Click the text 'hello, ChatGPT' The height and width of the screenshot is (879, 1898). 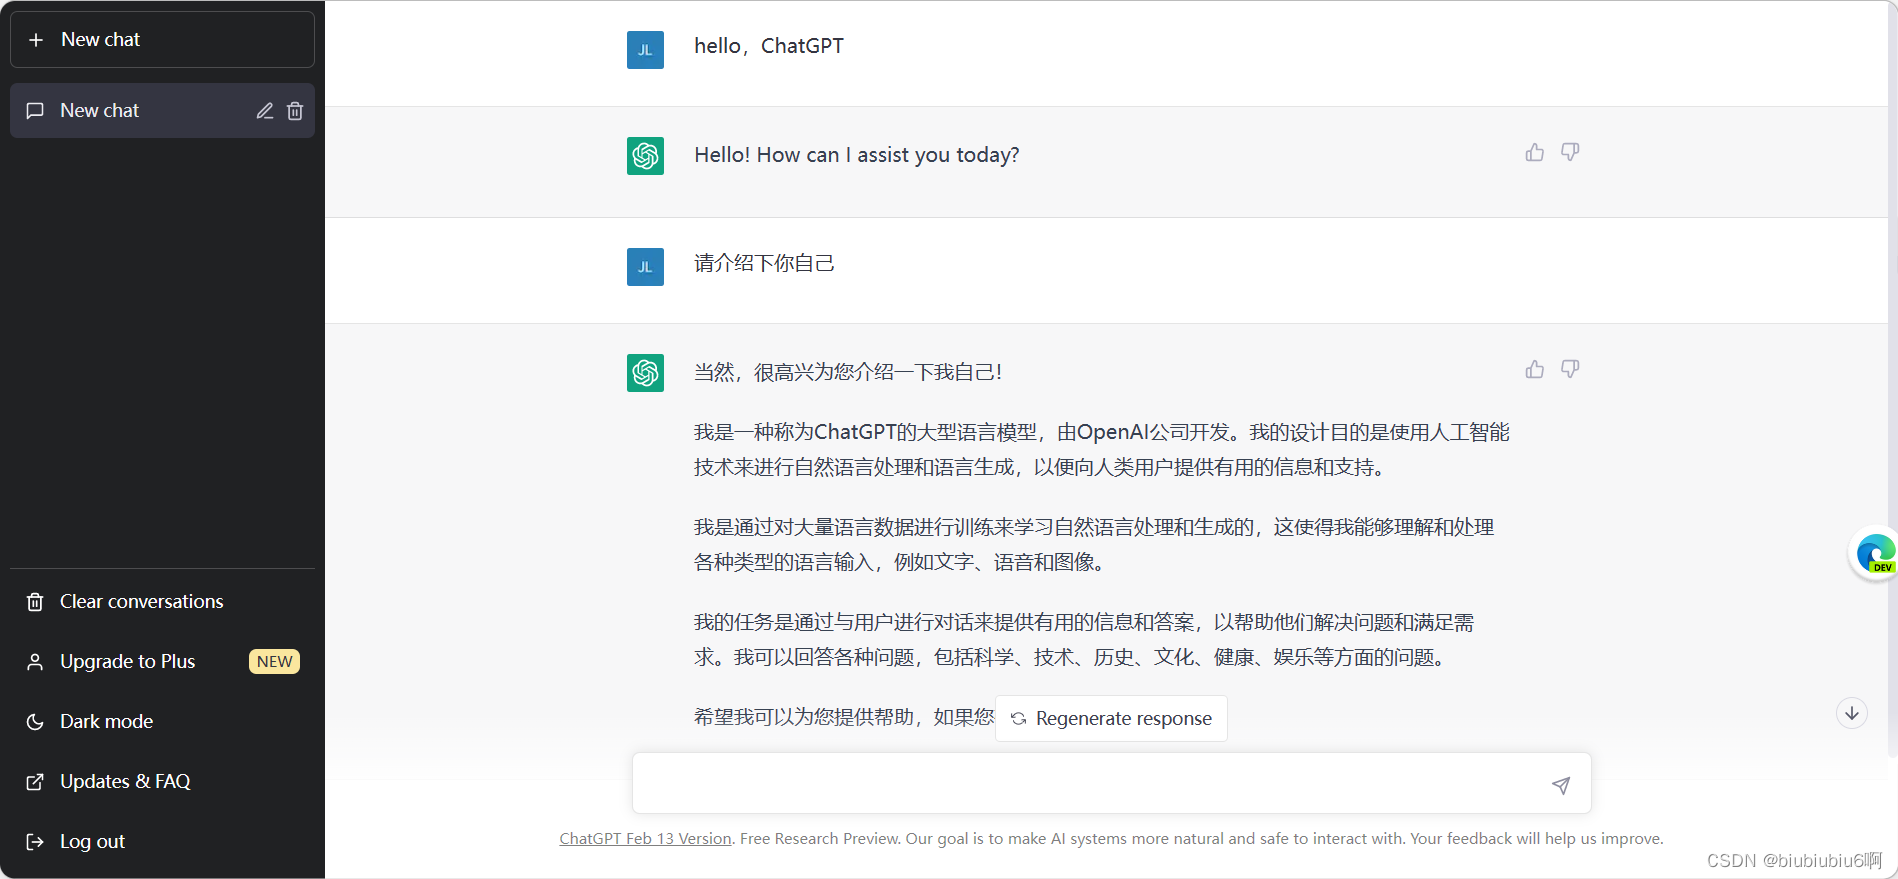[769, 46]
